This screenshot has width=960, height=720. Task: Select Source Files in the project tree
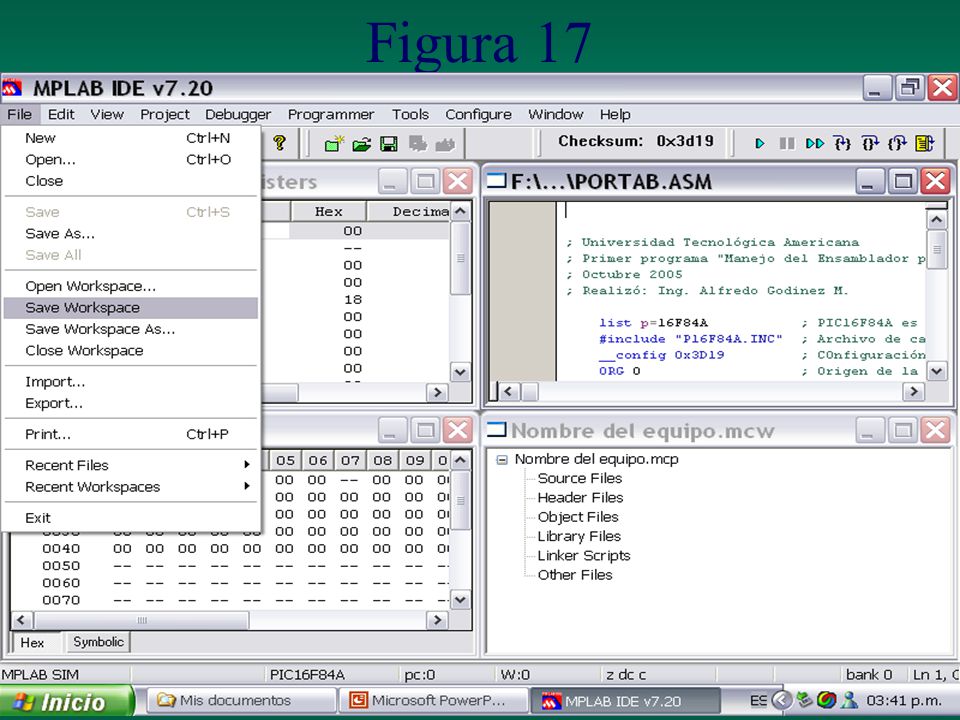tap(579, 478)
